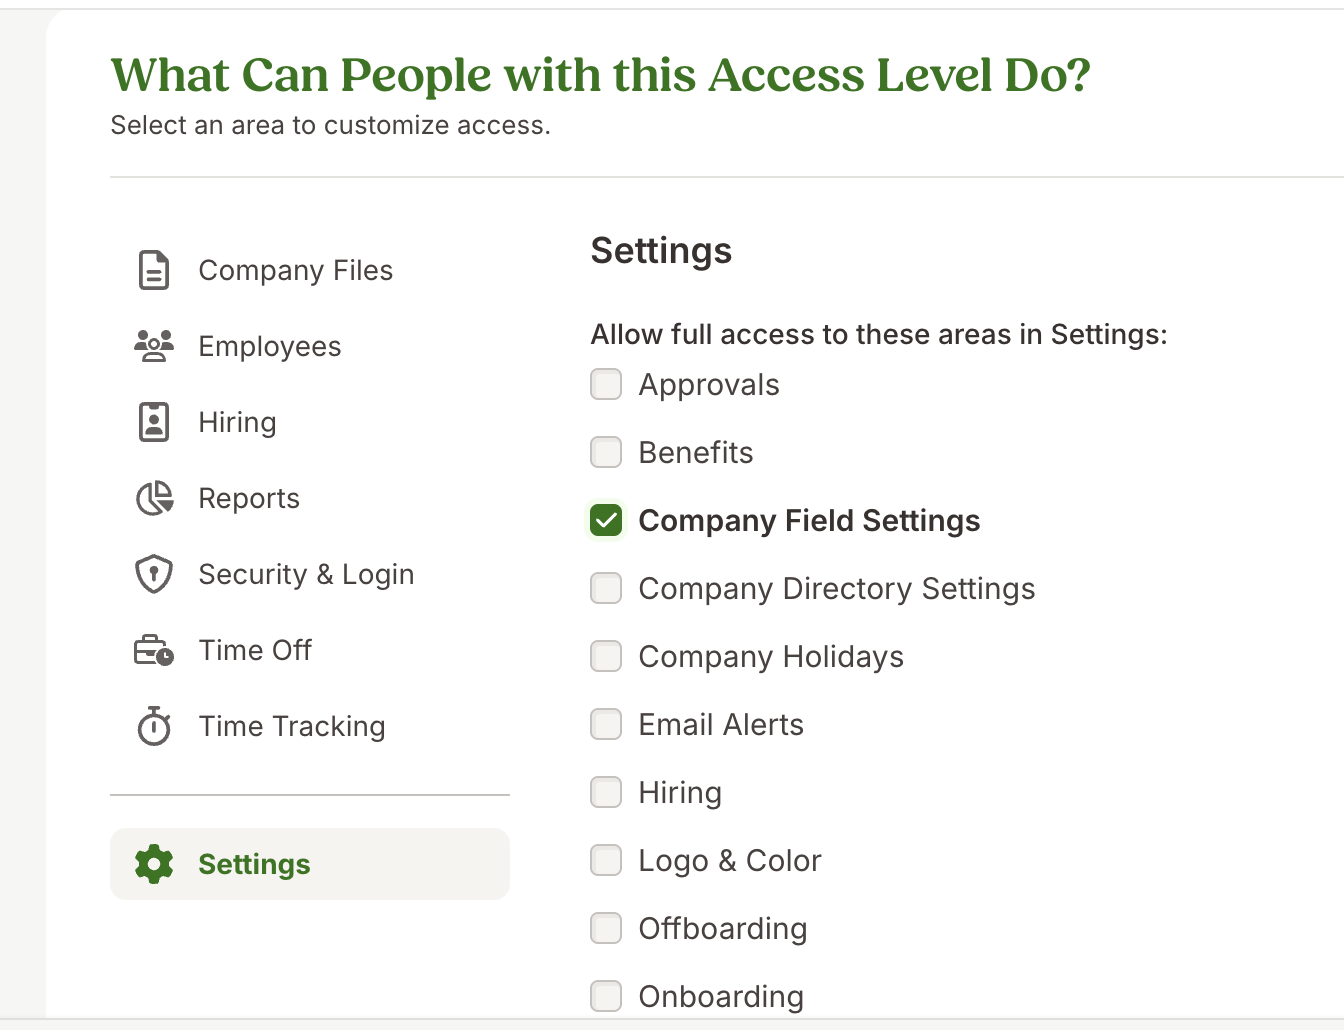Image resolution: width=1344 pixels, height=1030 pixels.
Task: Click the Company Files document icon
Action: 154,269
